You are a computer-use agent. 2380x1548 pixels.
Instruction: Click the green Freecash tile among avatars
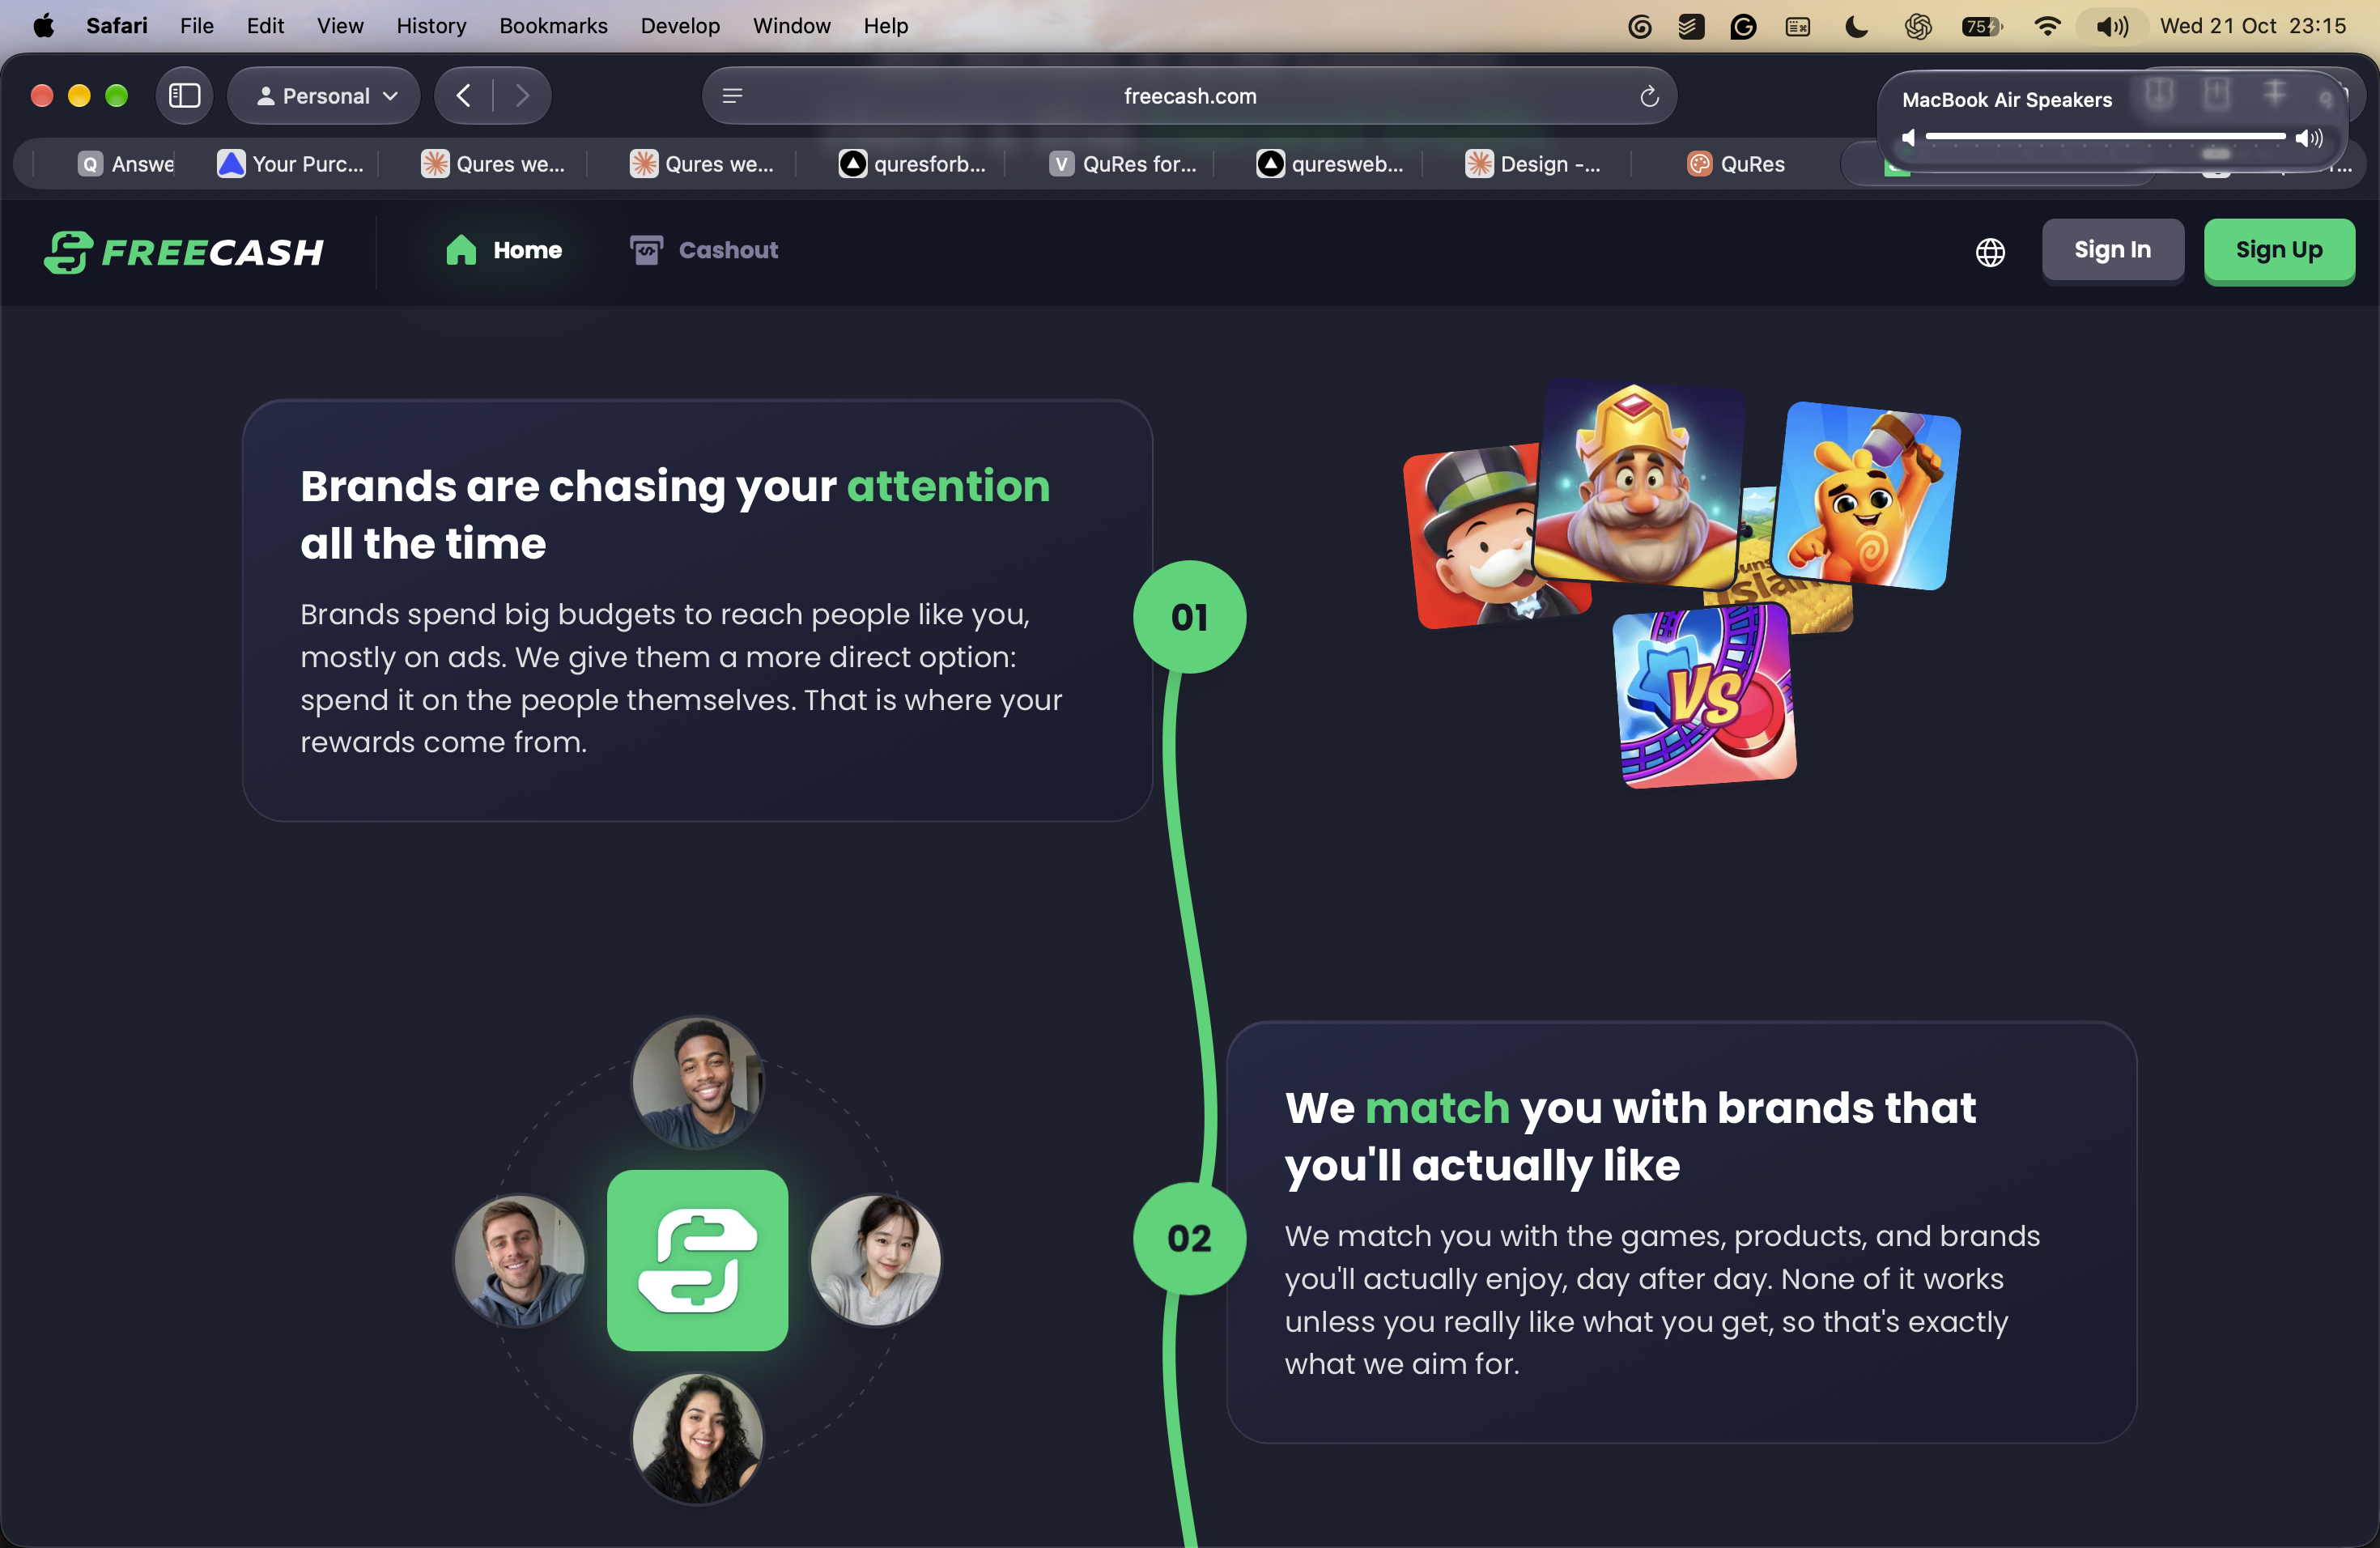697,1260
